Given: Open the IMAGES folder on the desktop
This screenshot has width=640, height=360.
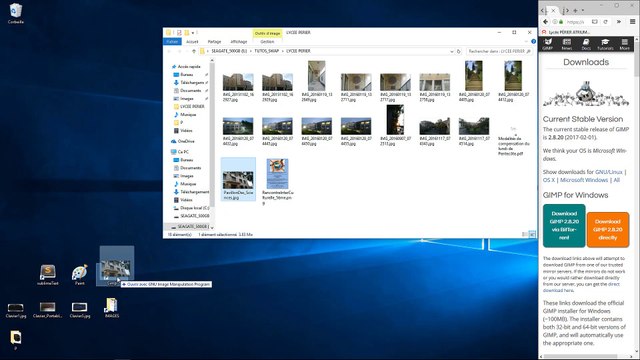Looking at the screenshot, I should pyautogui.click(x=111, y=308).
